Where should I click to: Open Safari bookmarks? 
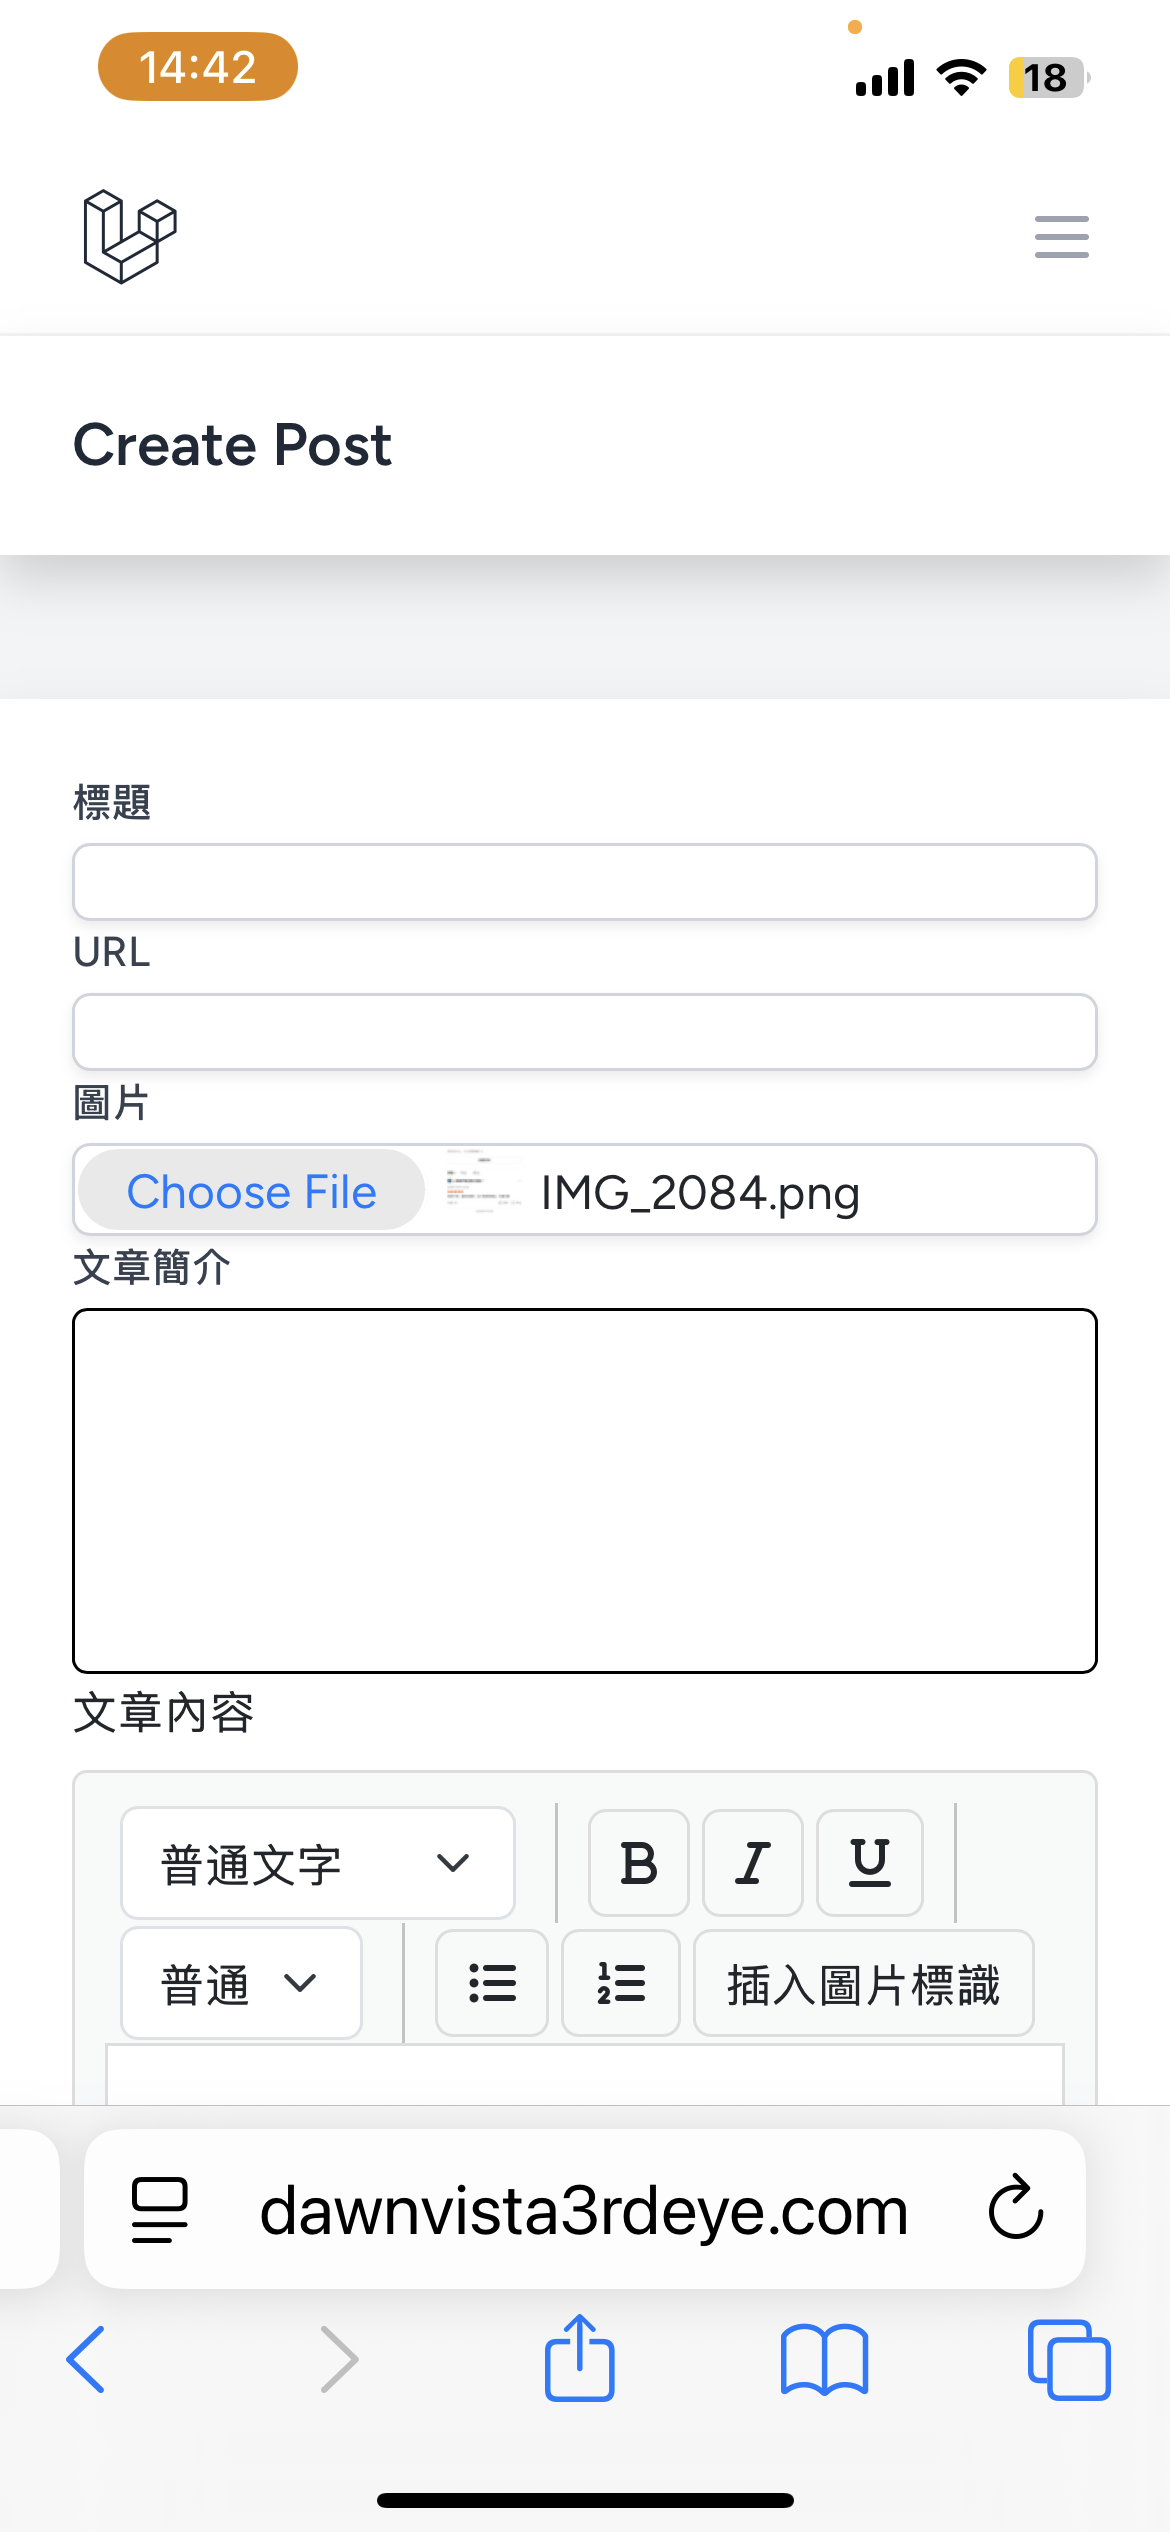(x=825, y=2360)
